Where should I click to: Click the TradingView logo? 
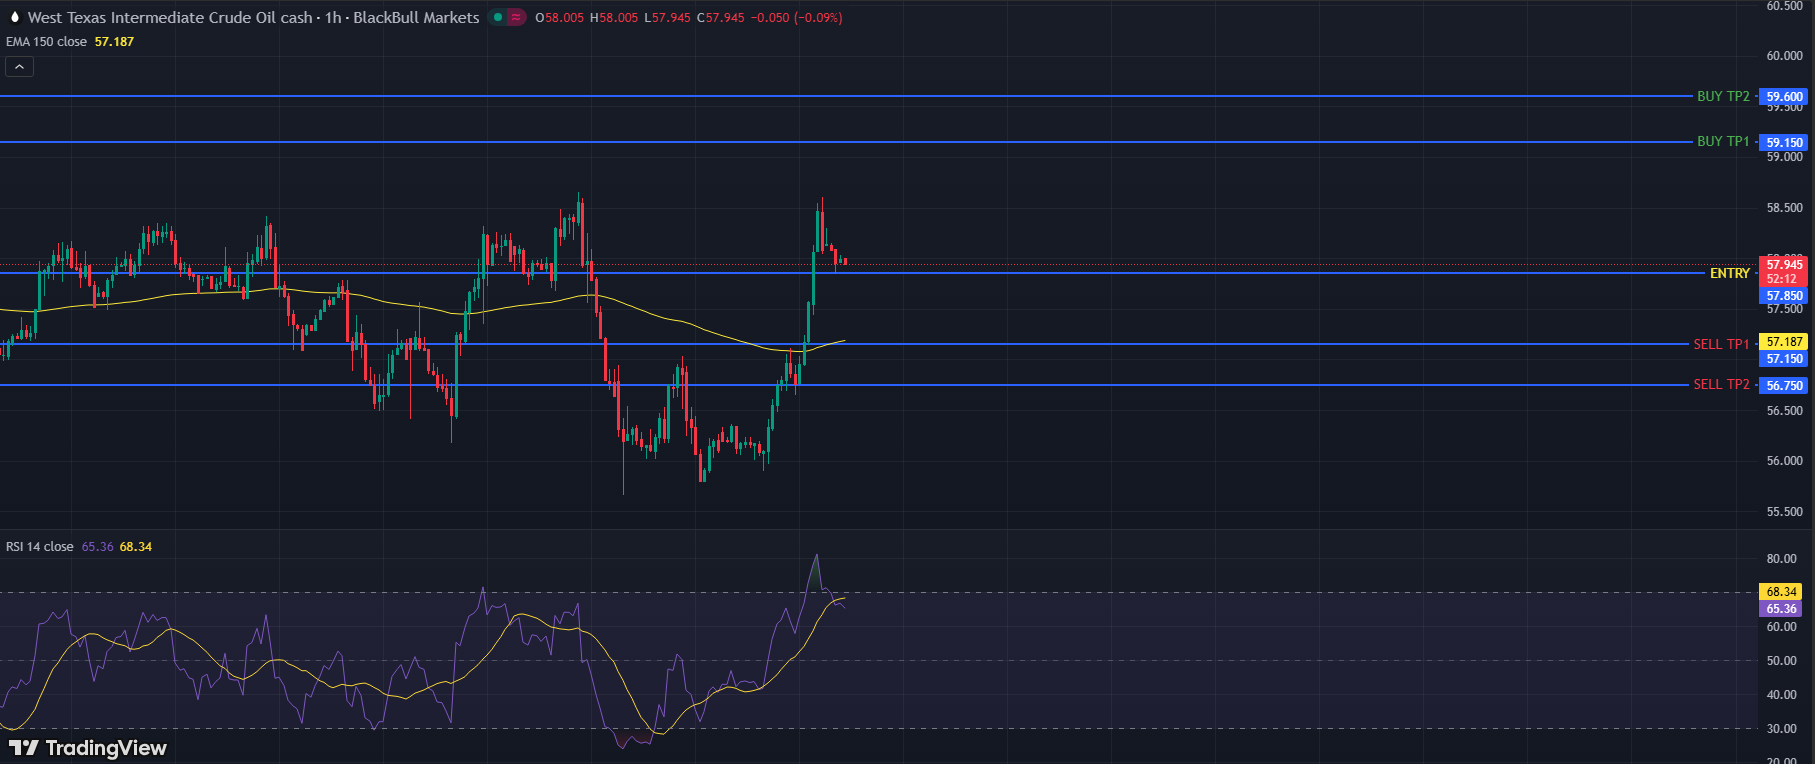[x=88, y=748]
